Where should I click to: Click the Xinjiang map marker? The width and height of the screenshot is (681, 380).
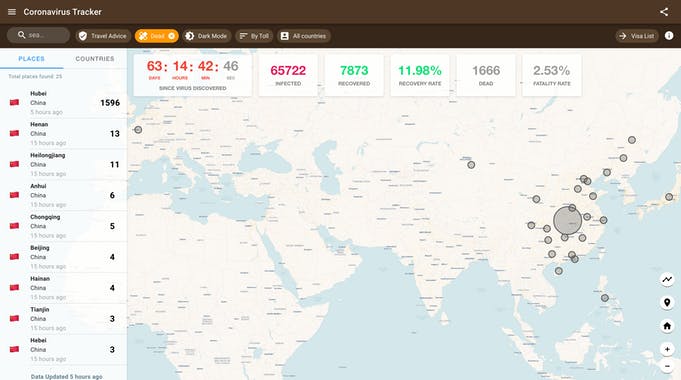[471, 165]
